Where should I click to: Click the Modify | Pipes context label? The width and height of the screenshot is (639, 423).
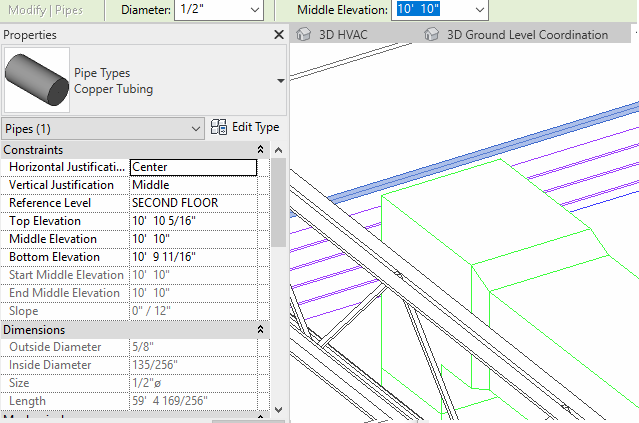45,10
